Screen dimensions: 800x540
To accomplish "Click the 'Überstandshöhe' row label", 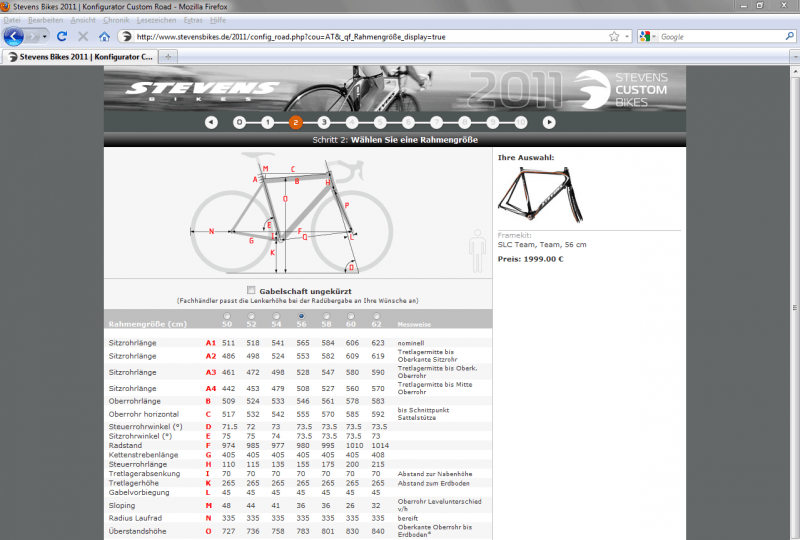I will tap(137, 531).
